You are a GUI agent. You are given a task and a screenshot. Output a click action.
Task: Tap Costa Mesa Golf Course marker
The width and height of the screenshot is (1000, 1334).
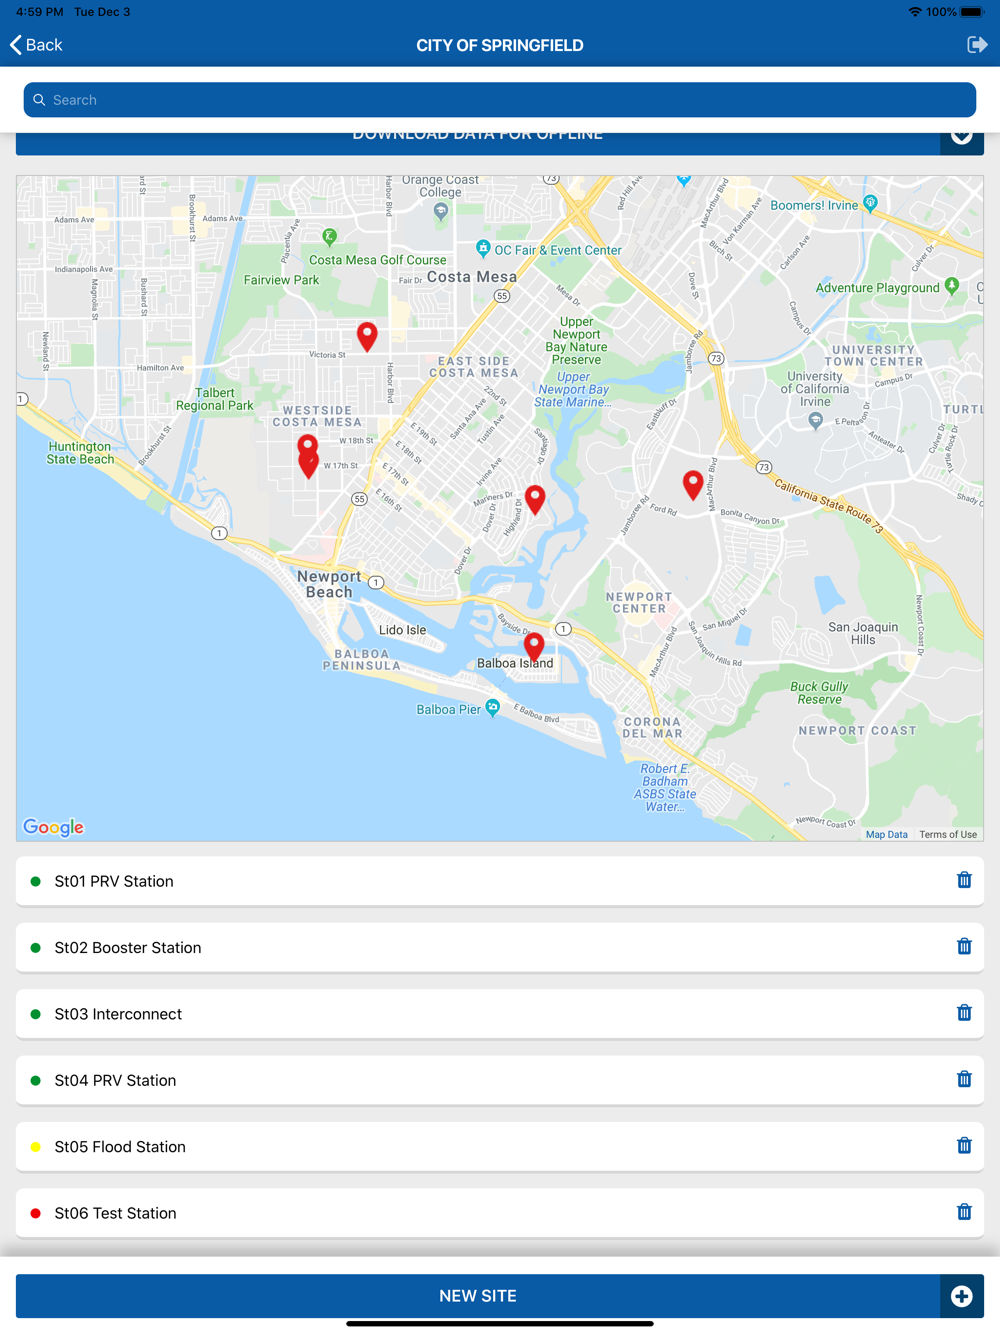pyautogui.click(x=329, y=237)
